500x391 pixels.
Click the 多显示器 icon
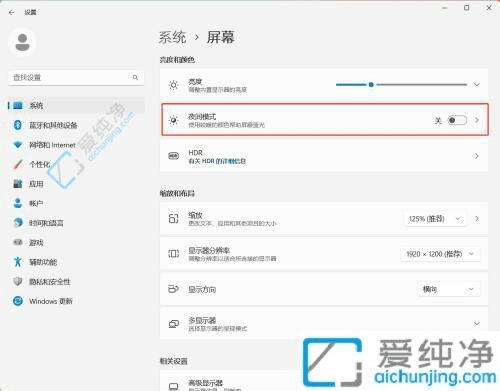(173, 324)
